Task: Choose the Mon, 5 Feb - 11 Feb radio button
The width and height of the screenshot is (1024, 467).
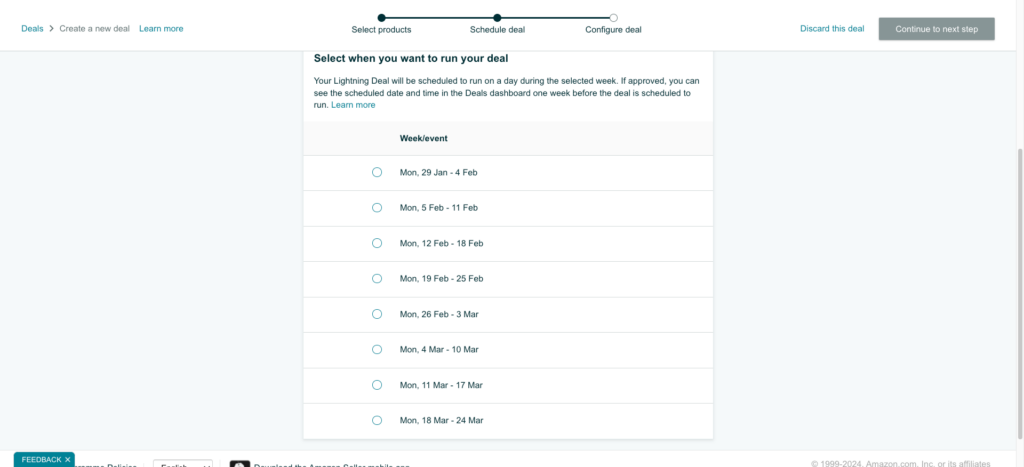Action: (x=377, y=208)
